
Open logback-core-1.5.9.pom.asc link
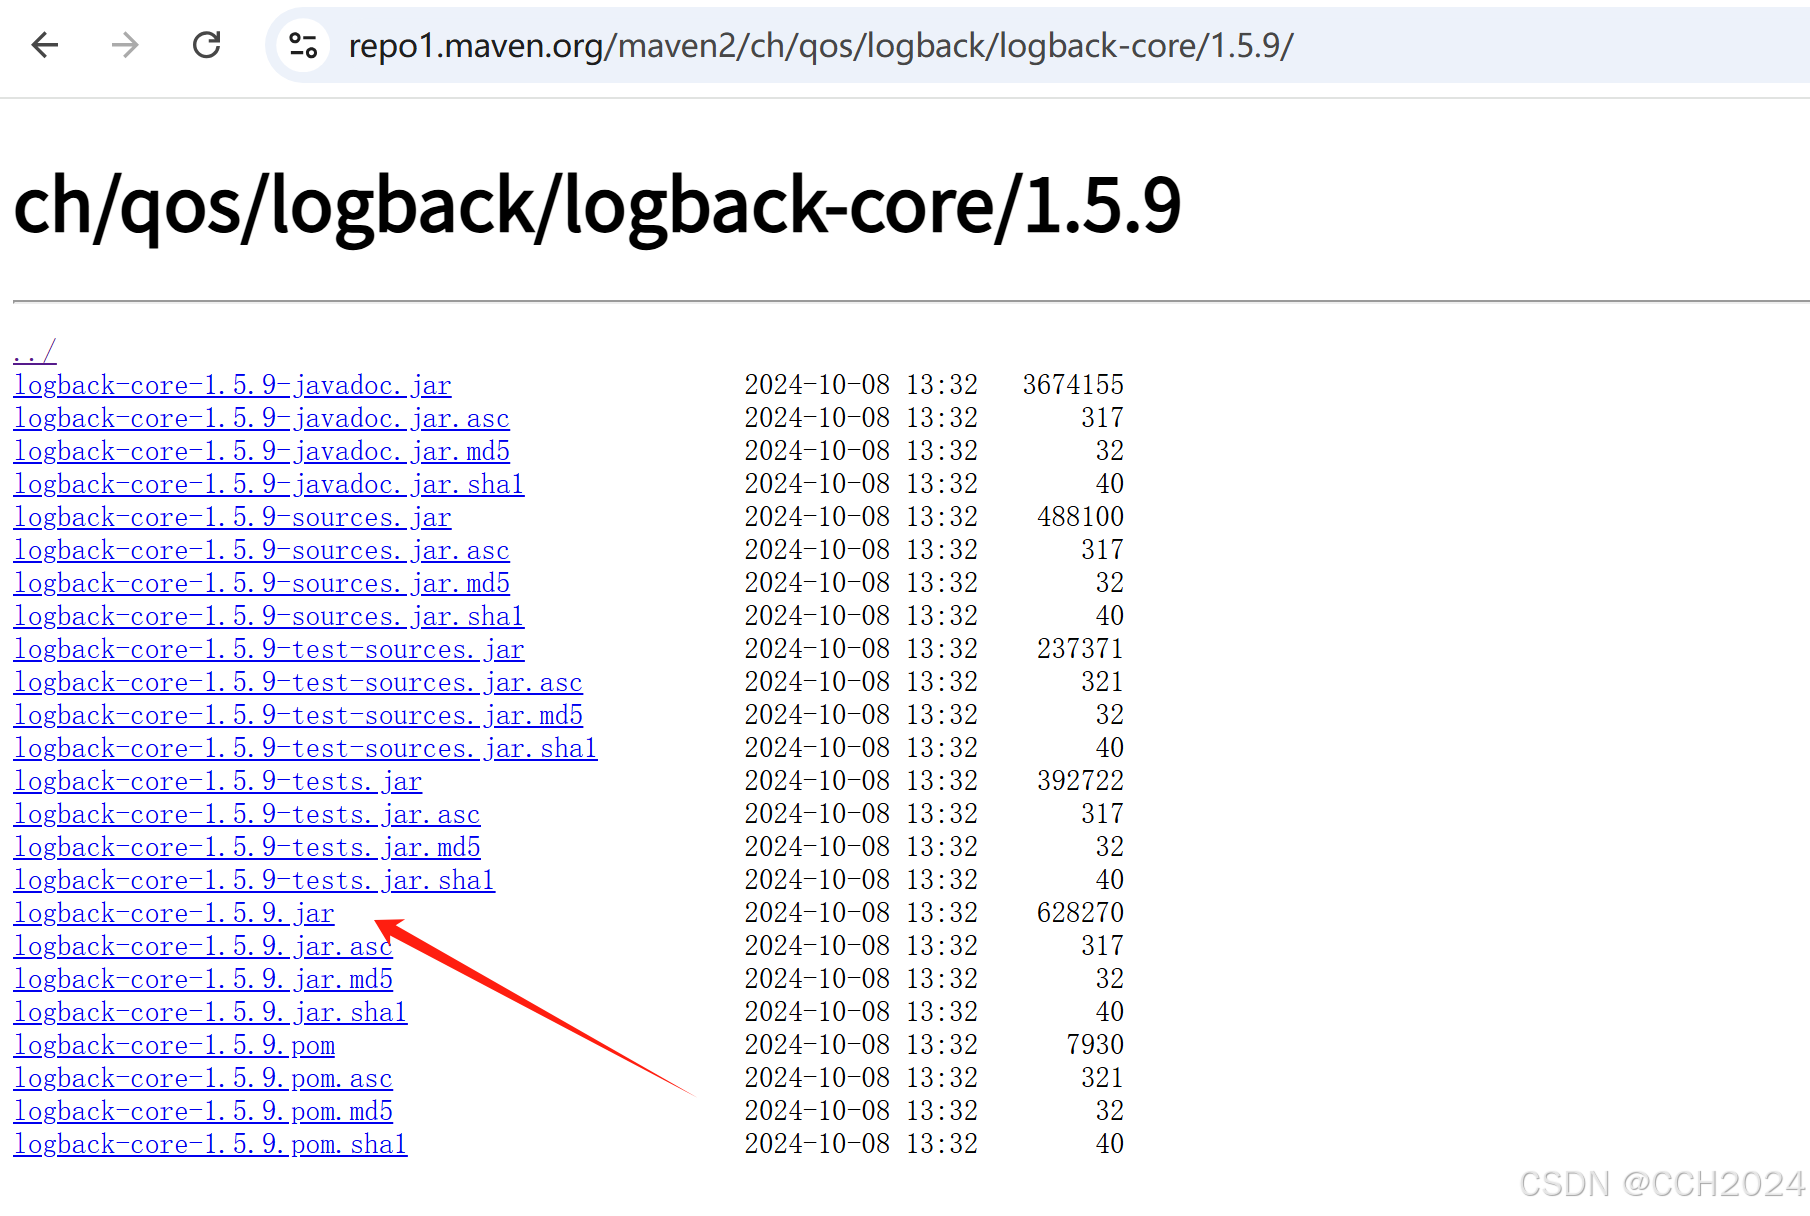203,1078
